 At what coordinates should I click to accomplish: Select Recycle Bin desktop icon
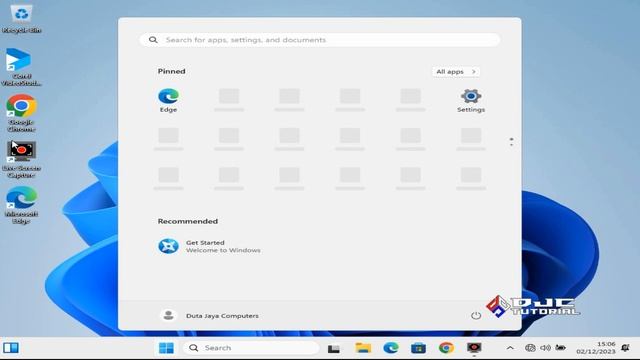(21, 19)
